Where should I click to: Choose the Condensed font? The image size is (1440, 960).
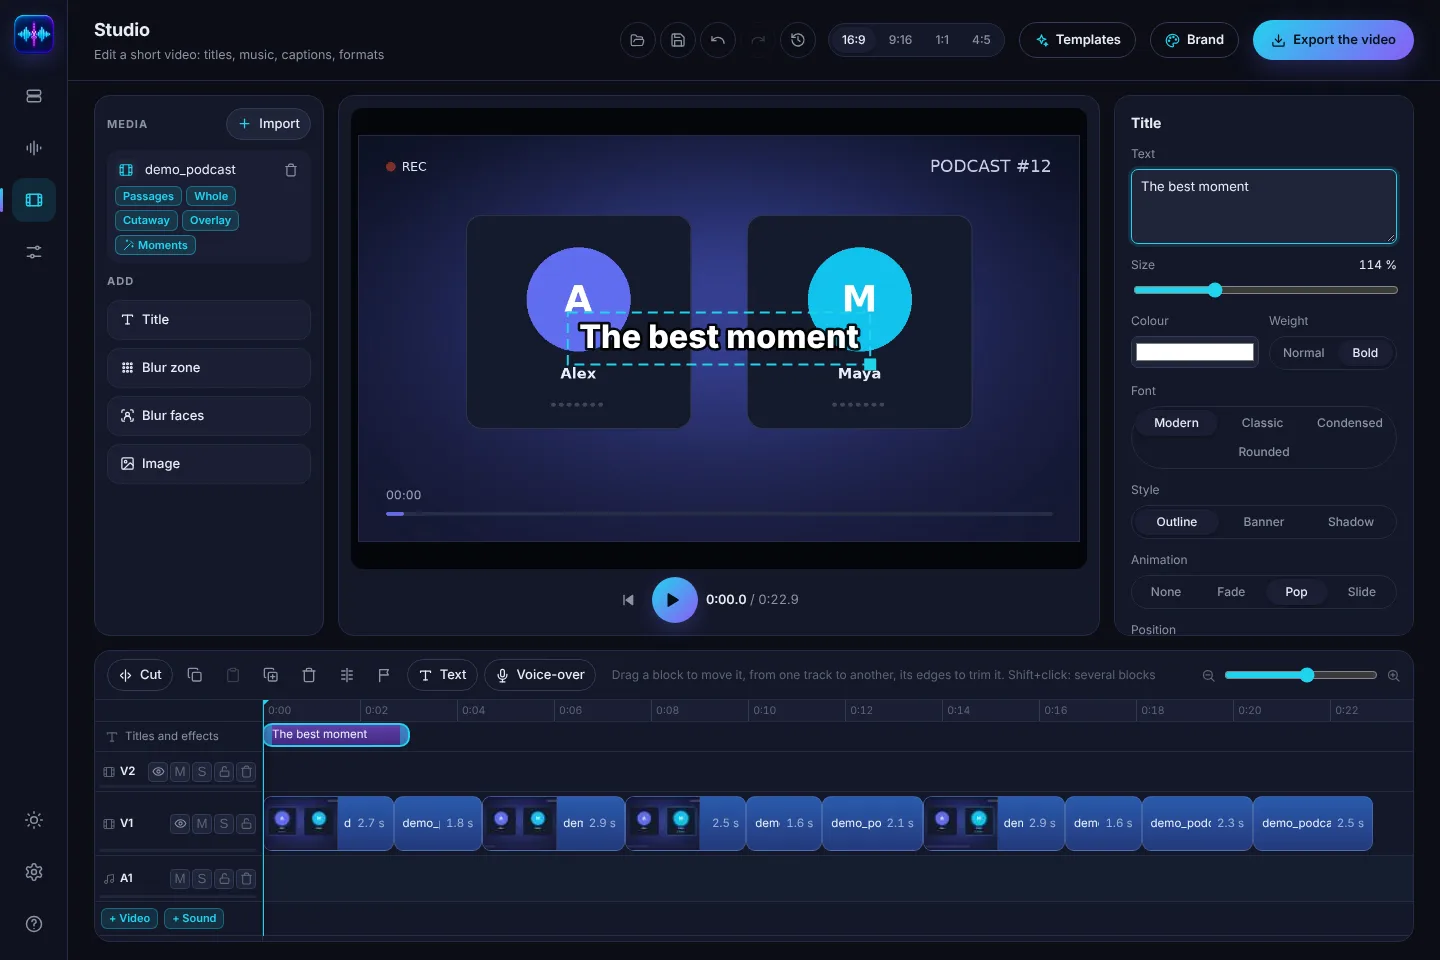pos(1349,423)
